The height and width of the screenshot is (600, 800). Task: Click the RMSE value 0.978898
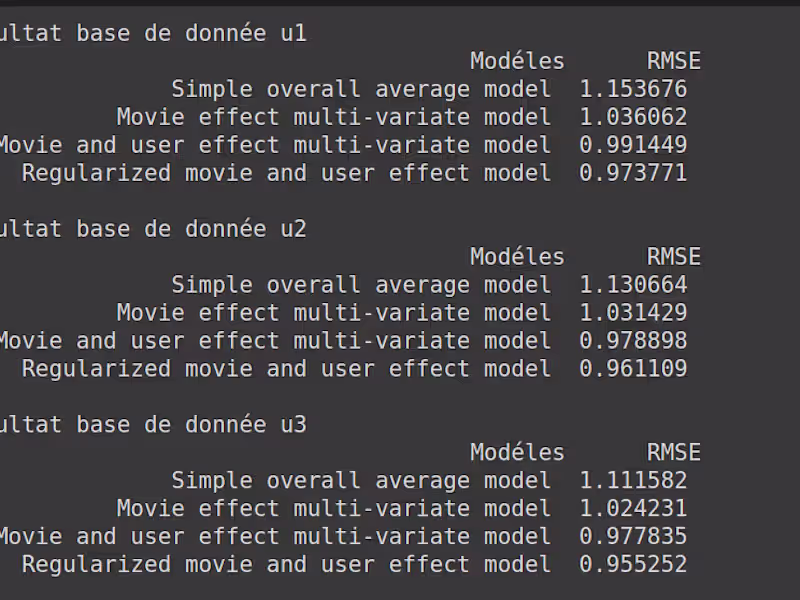pos(633,341)
